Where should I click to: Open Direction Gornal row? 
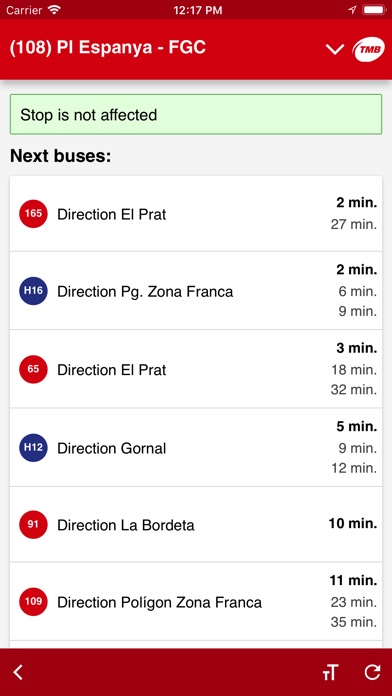(x=196, y=447)
